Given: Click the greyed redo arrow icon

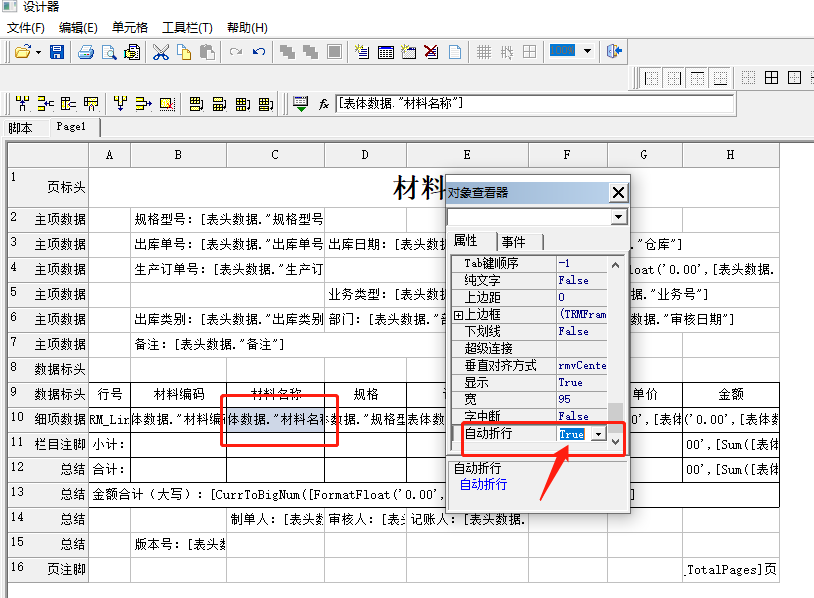Looking at the screenshot, I should (236, 51).
